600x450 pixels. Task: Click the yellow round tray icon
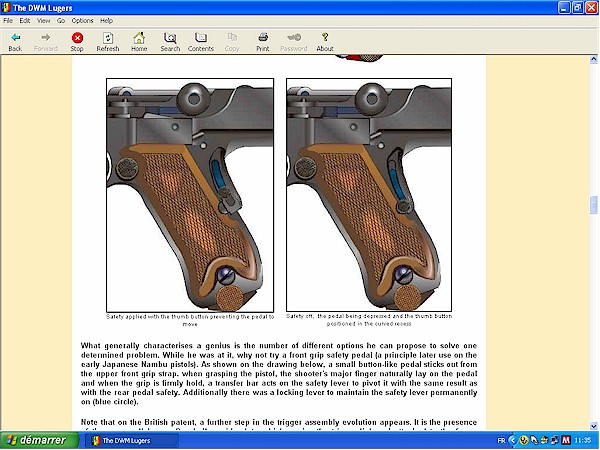pyautogui.click(x=524, y=440)
